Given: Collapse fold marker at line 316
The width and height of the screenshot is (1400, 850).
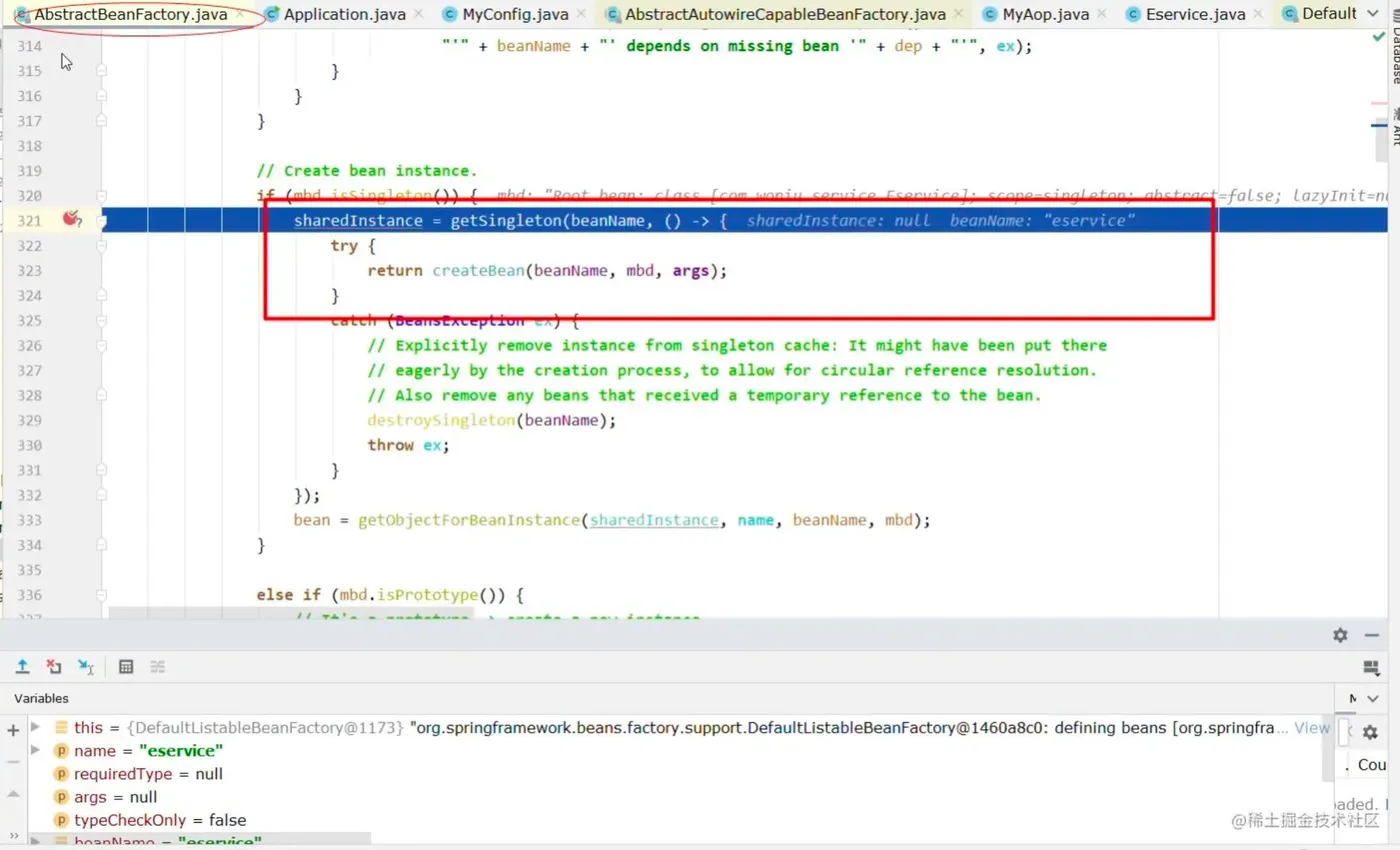Looking at the screenshot, I should click(101, 96).
